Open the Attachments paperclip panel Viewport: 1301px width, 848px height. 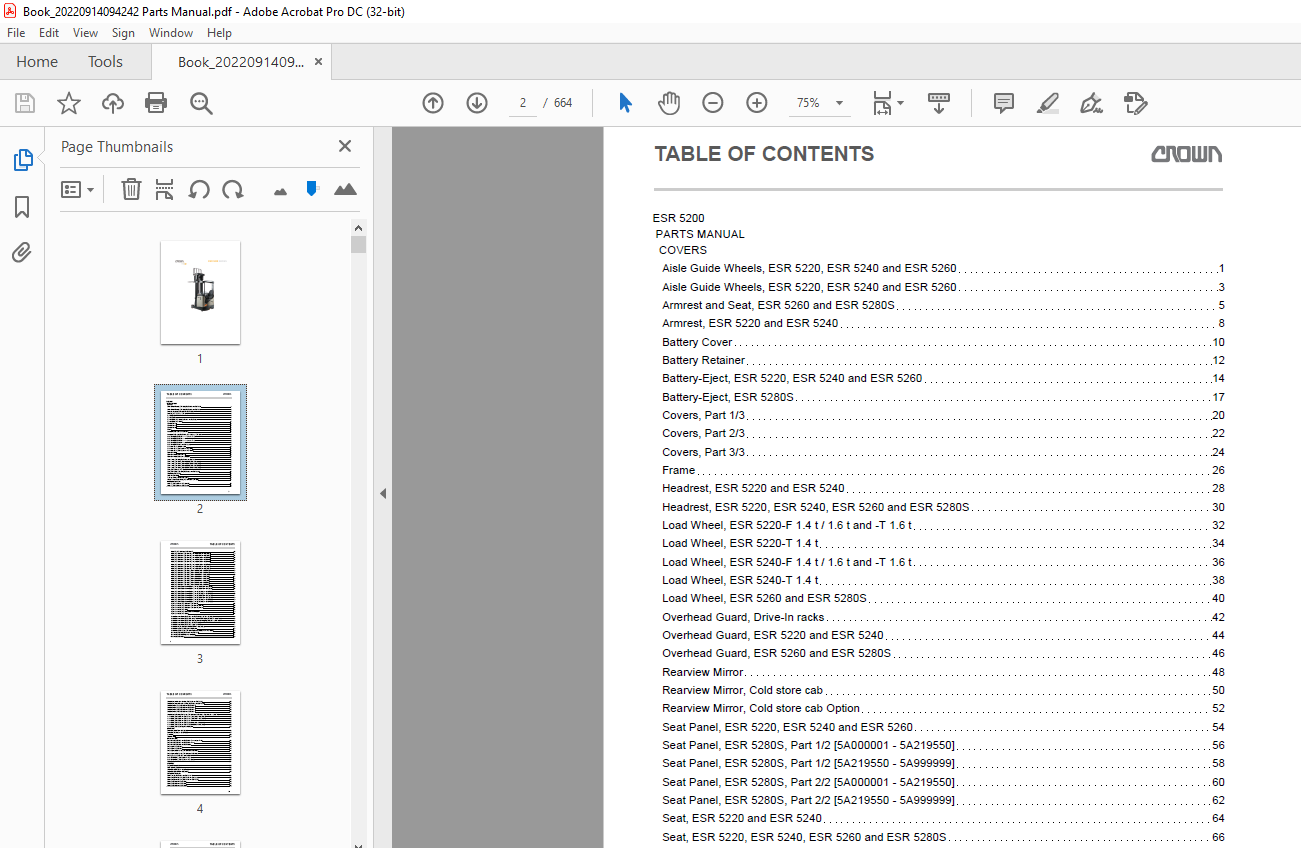22,252
